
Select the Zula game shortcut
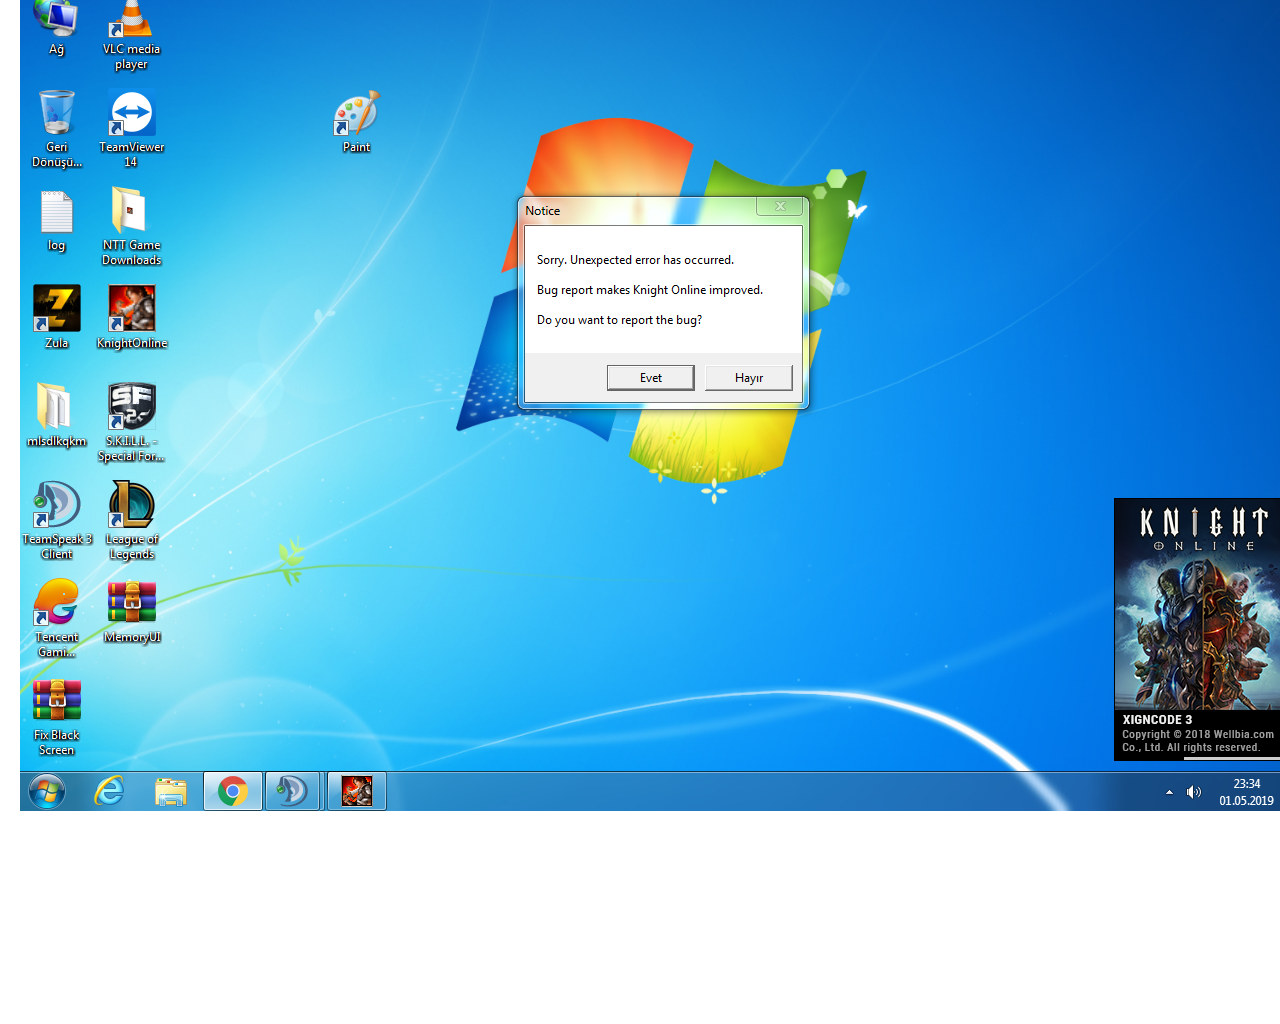click(x=57, y=317)
